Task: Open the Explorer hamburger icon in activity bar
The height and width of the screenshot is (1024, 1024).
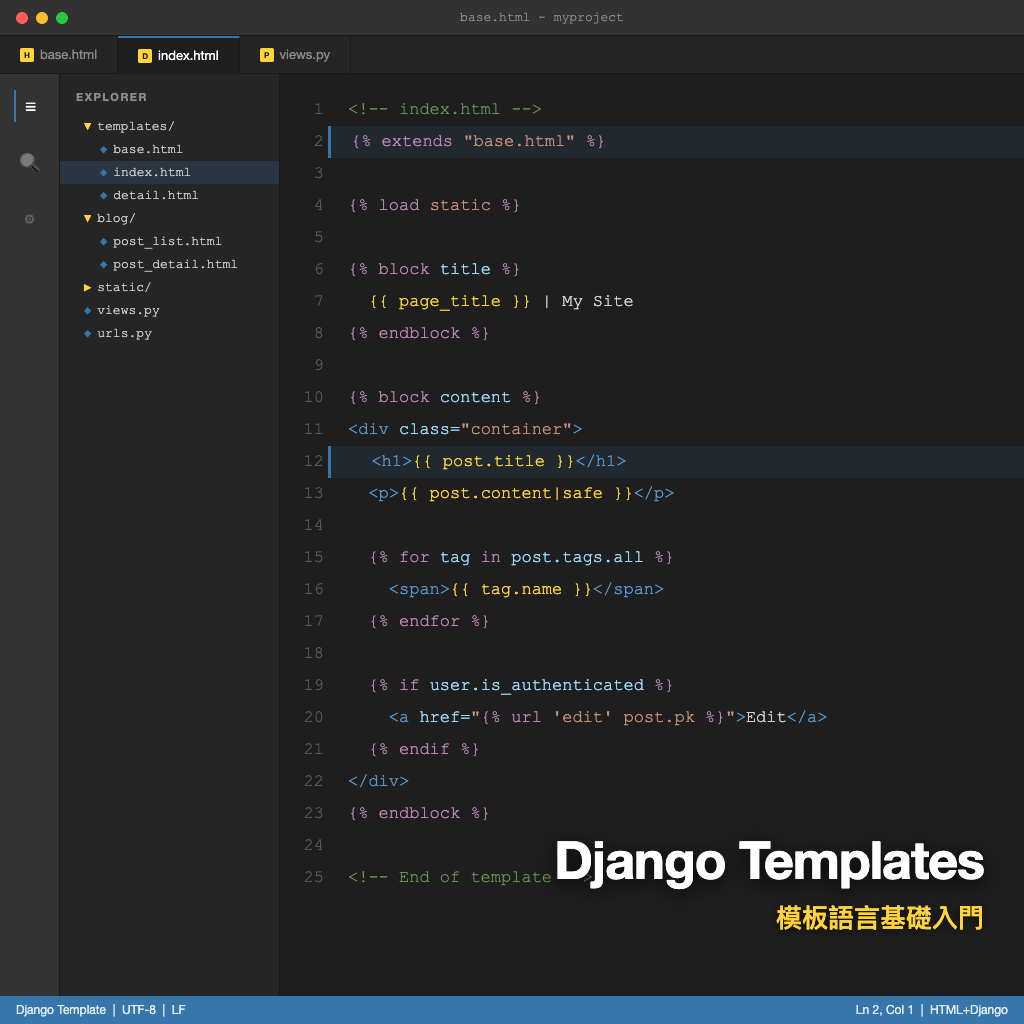Action: [x=30, y=106]
